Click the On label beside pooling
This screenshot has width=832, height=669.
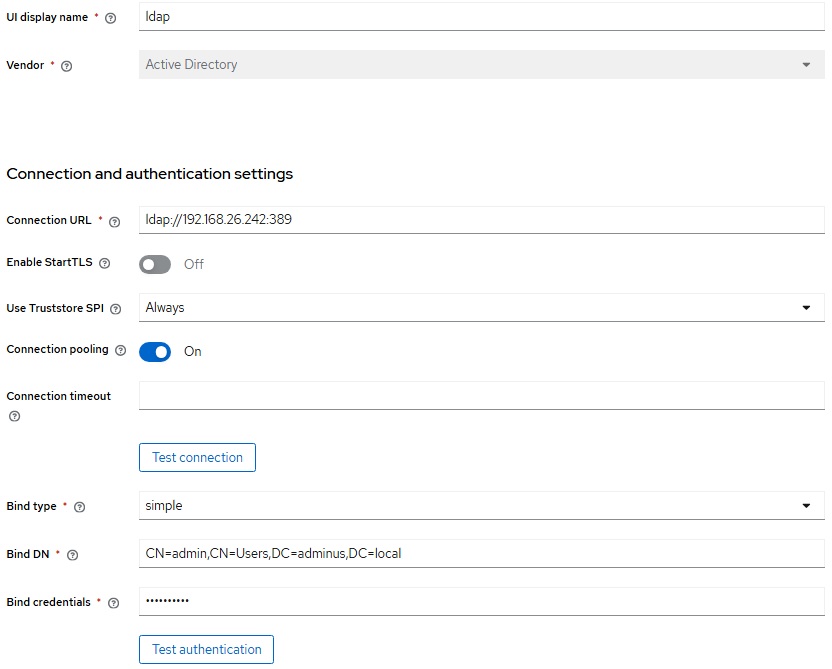tap(193, 352)
